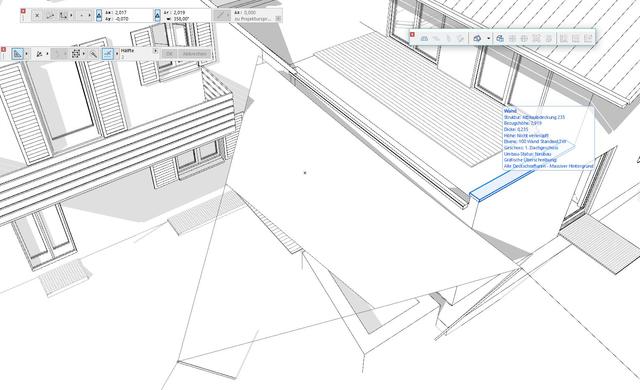Image resolution: width=640 pixels, height=390 pixels.
Task: Select the snap guide angle icon
Action: pyautogui.click(x=39, y=54)
